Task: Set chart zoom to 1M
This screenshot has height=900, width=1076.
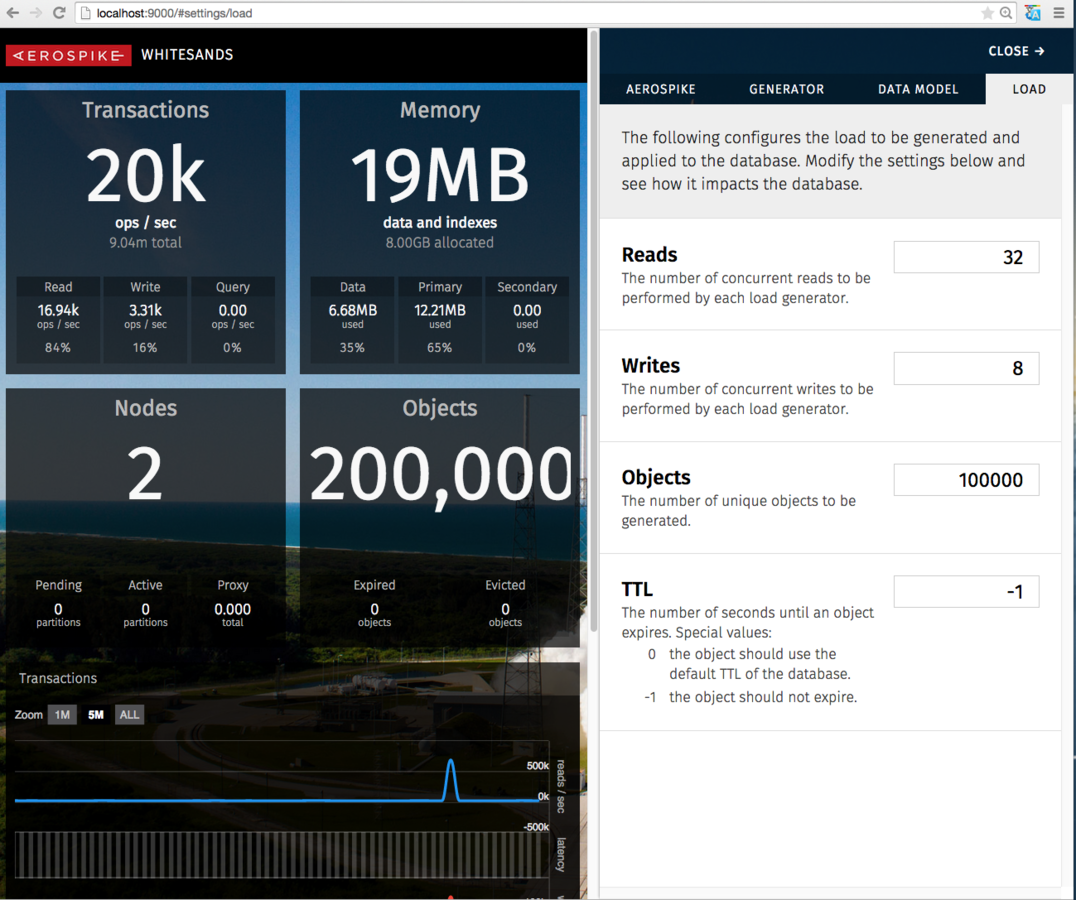Action: tap(62, 715)
